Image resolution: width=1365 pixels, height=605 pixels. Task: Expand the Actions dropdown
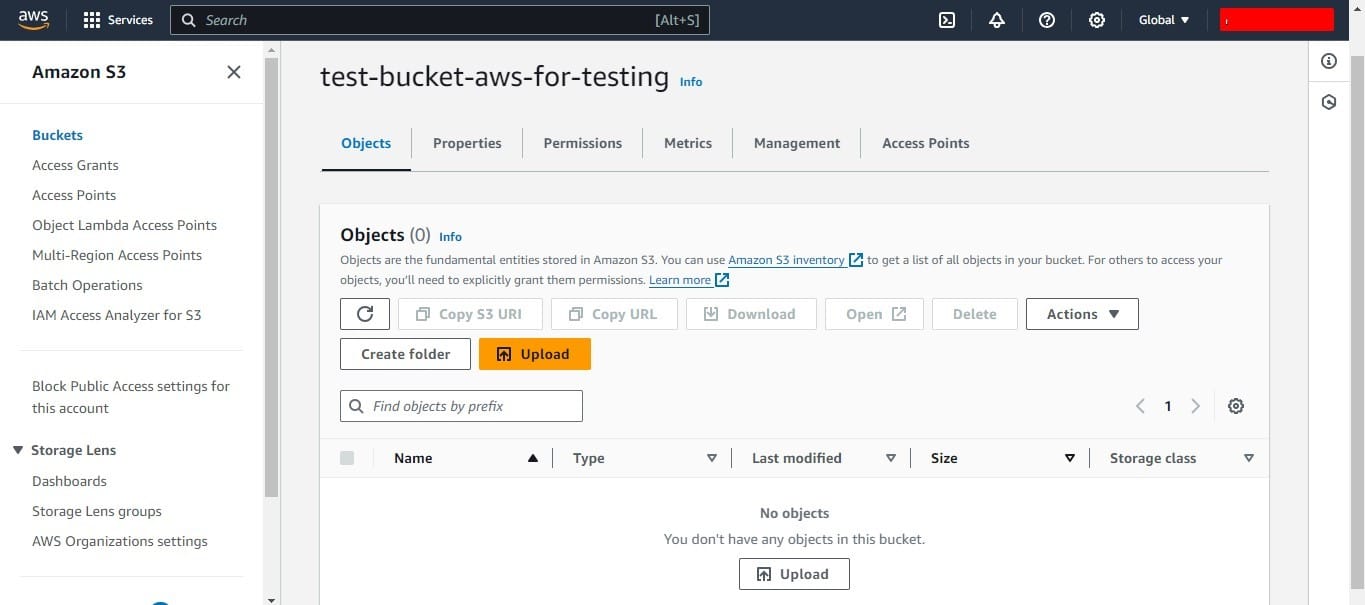click(1082, 314)
